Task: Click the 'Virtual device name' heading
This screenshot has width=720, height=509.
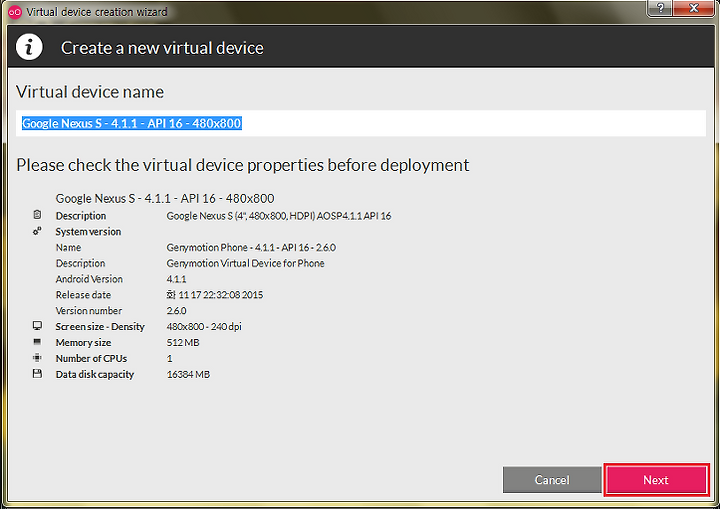Action: [90, 92]
